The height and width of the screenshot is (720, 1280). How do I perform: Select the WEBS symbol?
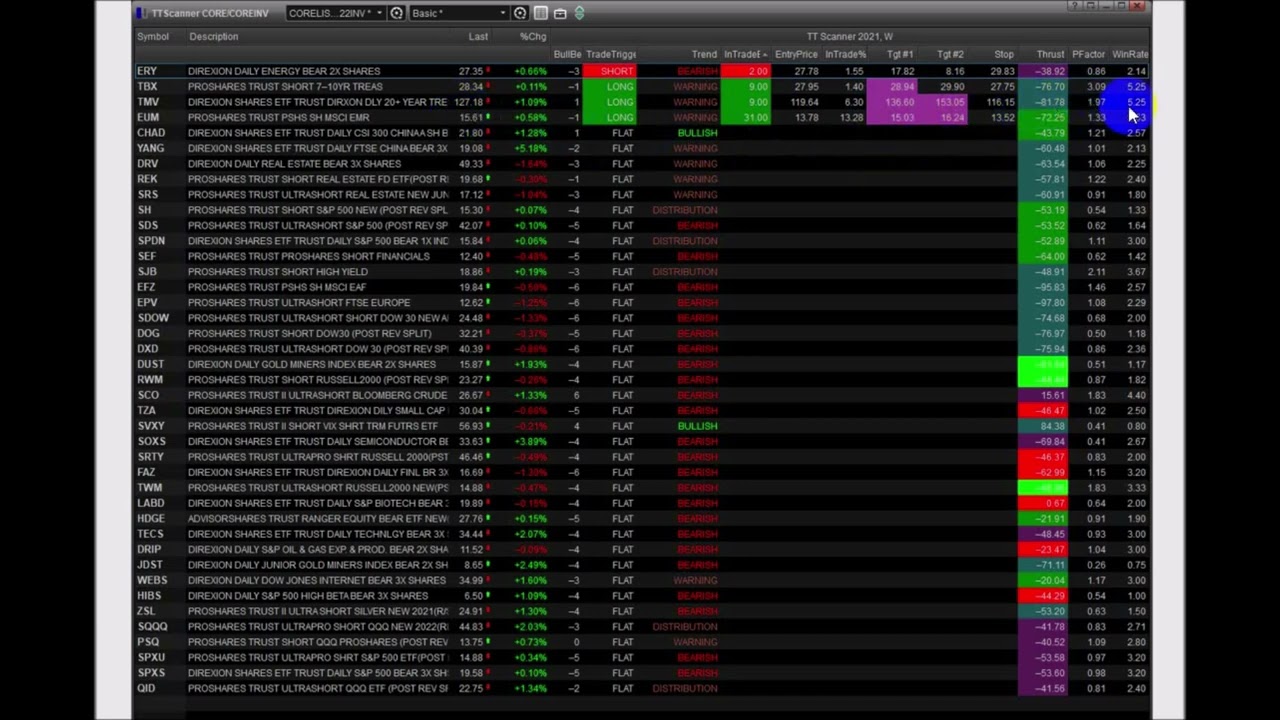(152, 580)
